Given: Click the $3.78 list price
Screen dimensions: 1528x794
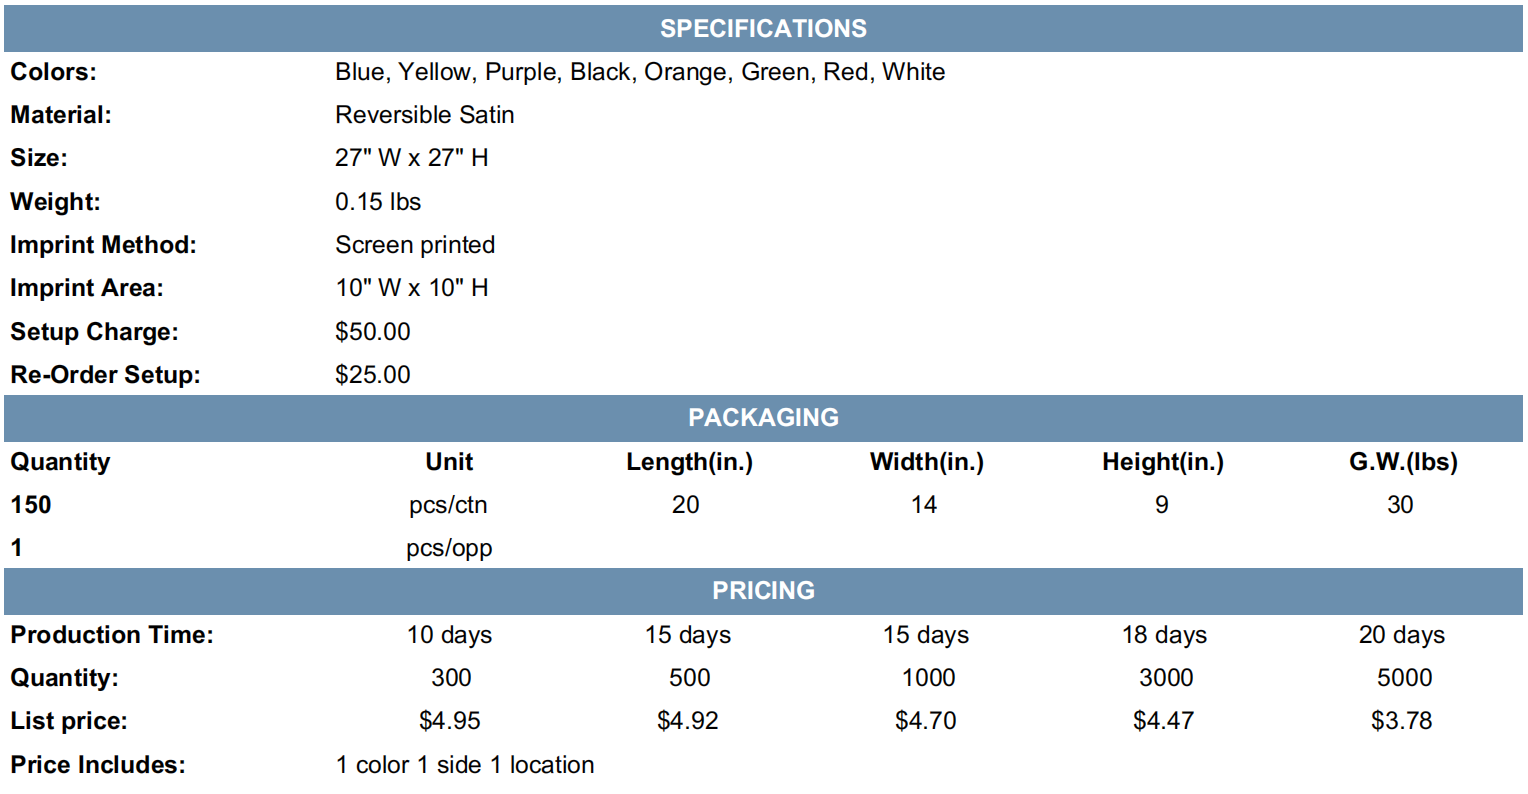Looking at the screenshot, I should pos(1402,721).
